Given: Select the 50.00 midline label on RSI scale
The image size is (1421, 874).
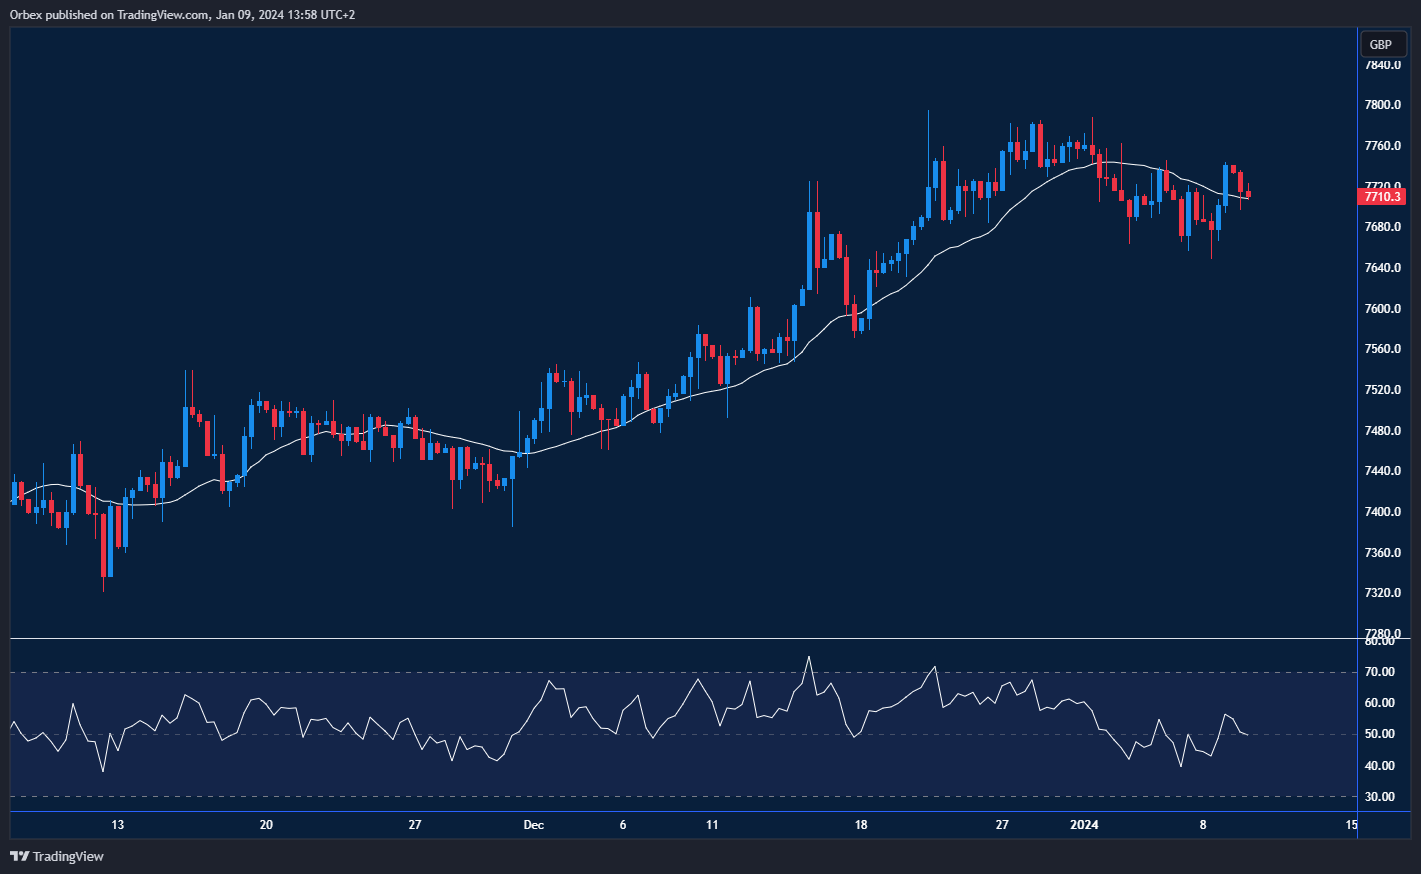Looking at the screenshot, I should (1380, 734).
